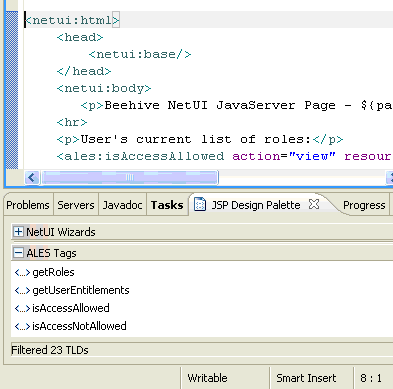The height and width of the screenshot is (389, 393).
Task: Click the Filtered 23 TLDs status
Action: click(50, 350)
